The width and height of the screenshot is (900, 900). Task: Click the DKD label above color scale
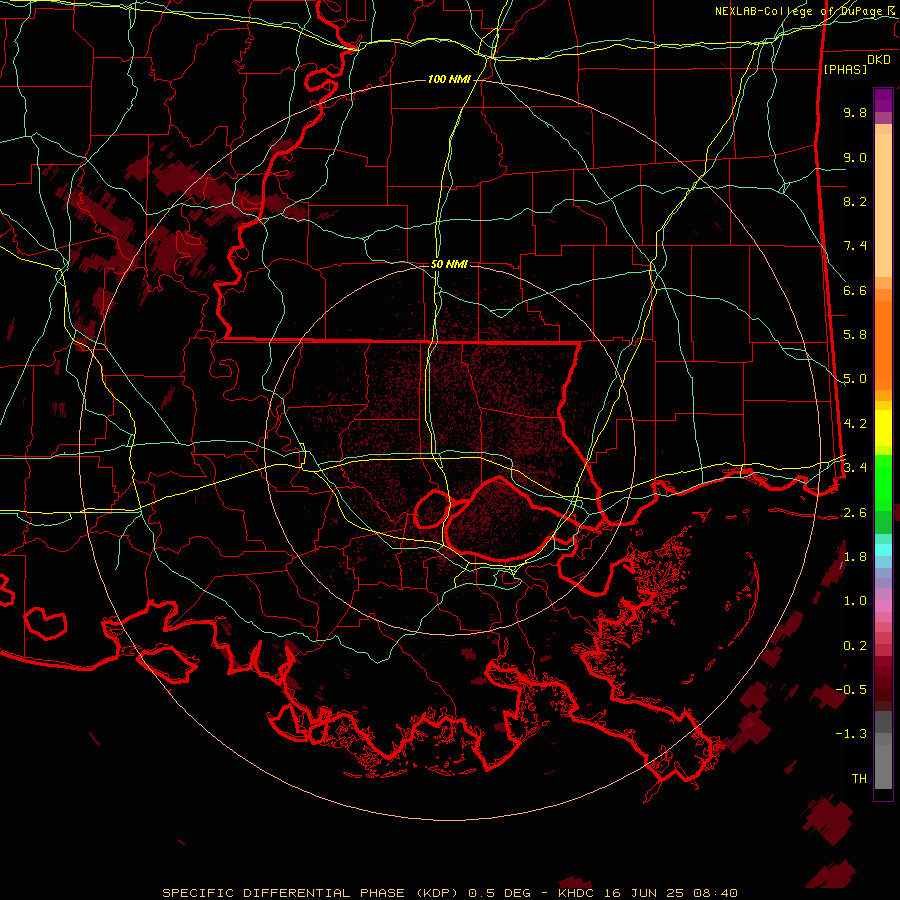pos(879,60)
